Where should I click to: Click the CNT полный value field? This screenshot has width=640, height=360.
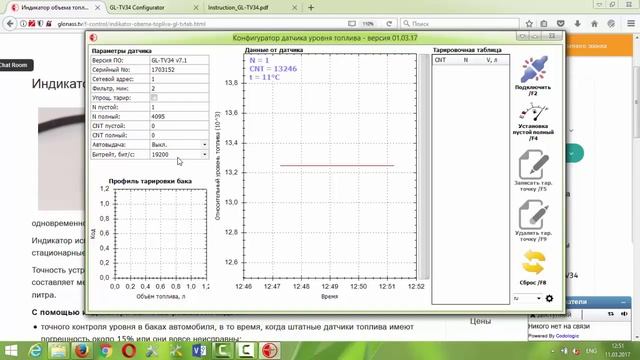pos(179,135)
